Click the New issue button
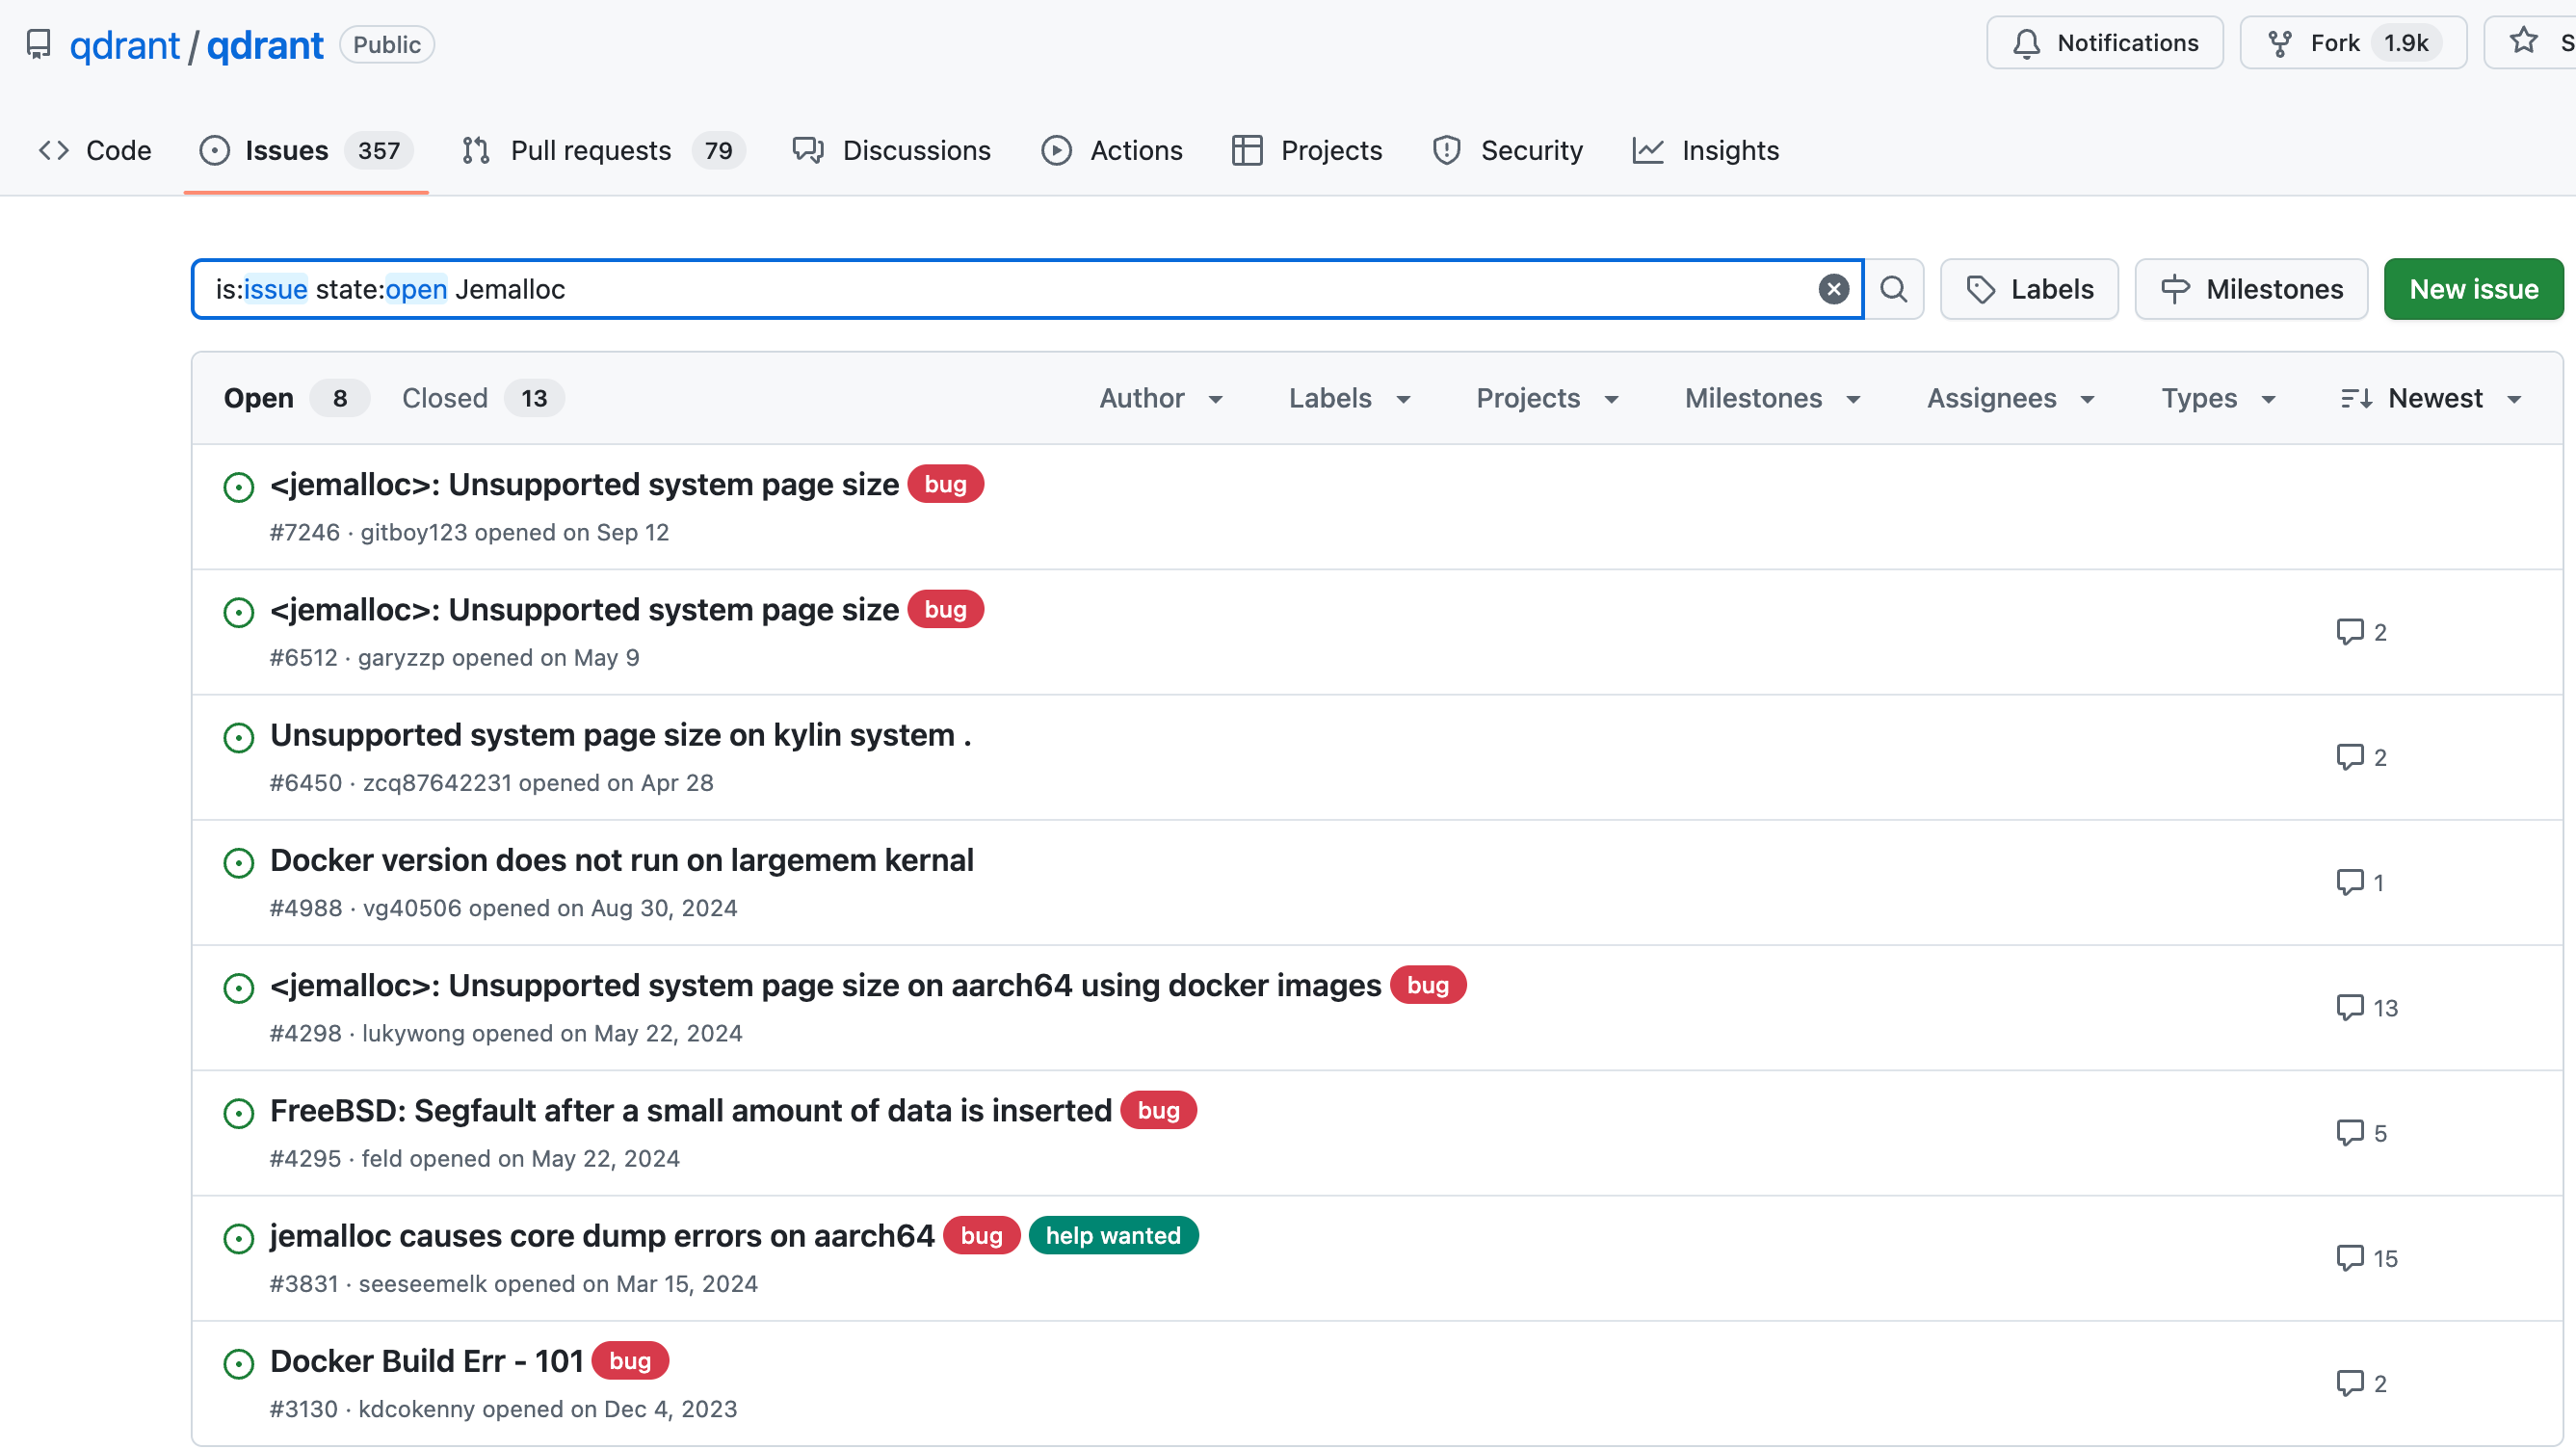Image resolution: width=2576 pixels, height=1449 pixels. pyautogui.click(x=2472, y=289)
